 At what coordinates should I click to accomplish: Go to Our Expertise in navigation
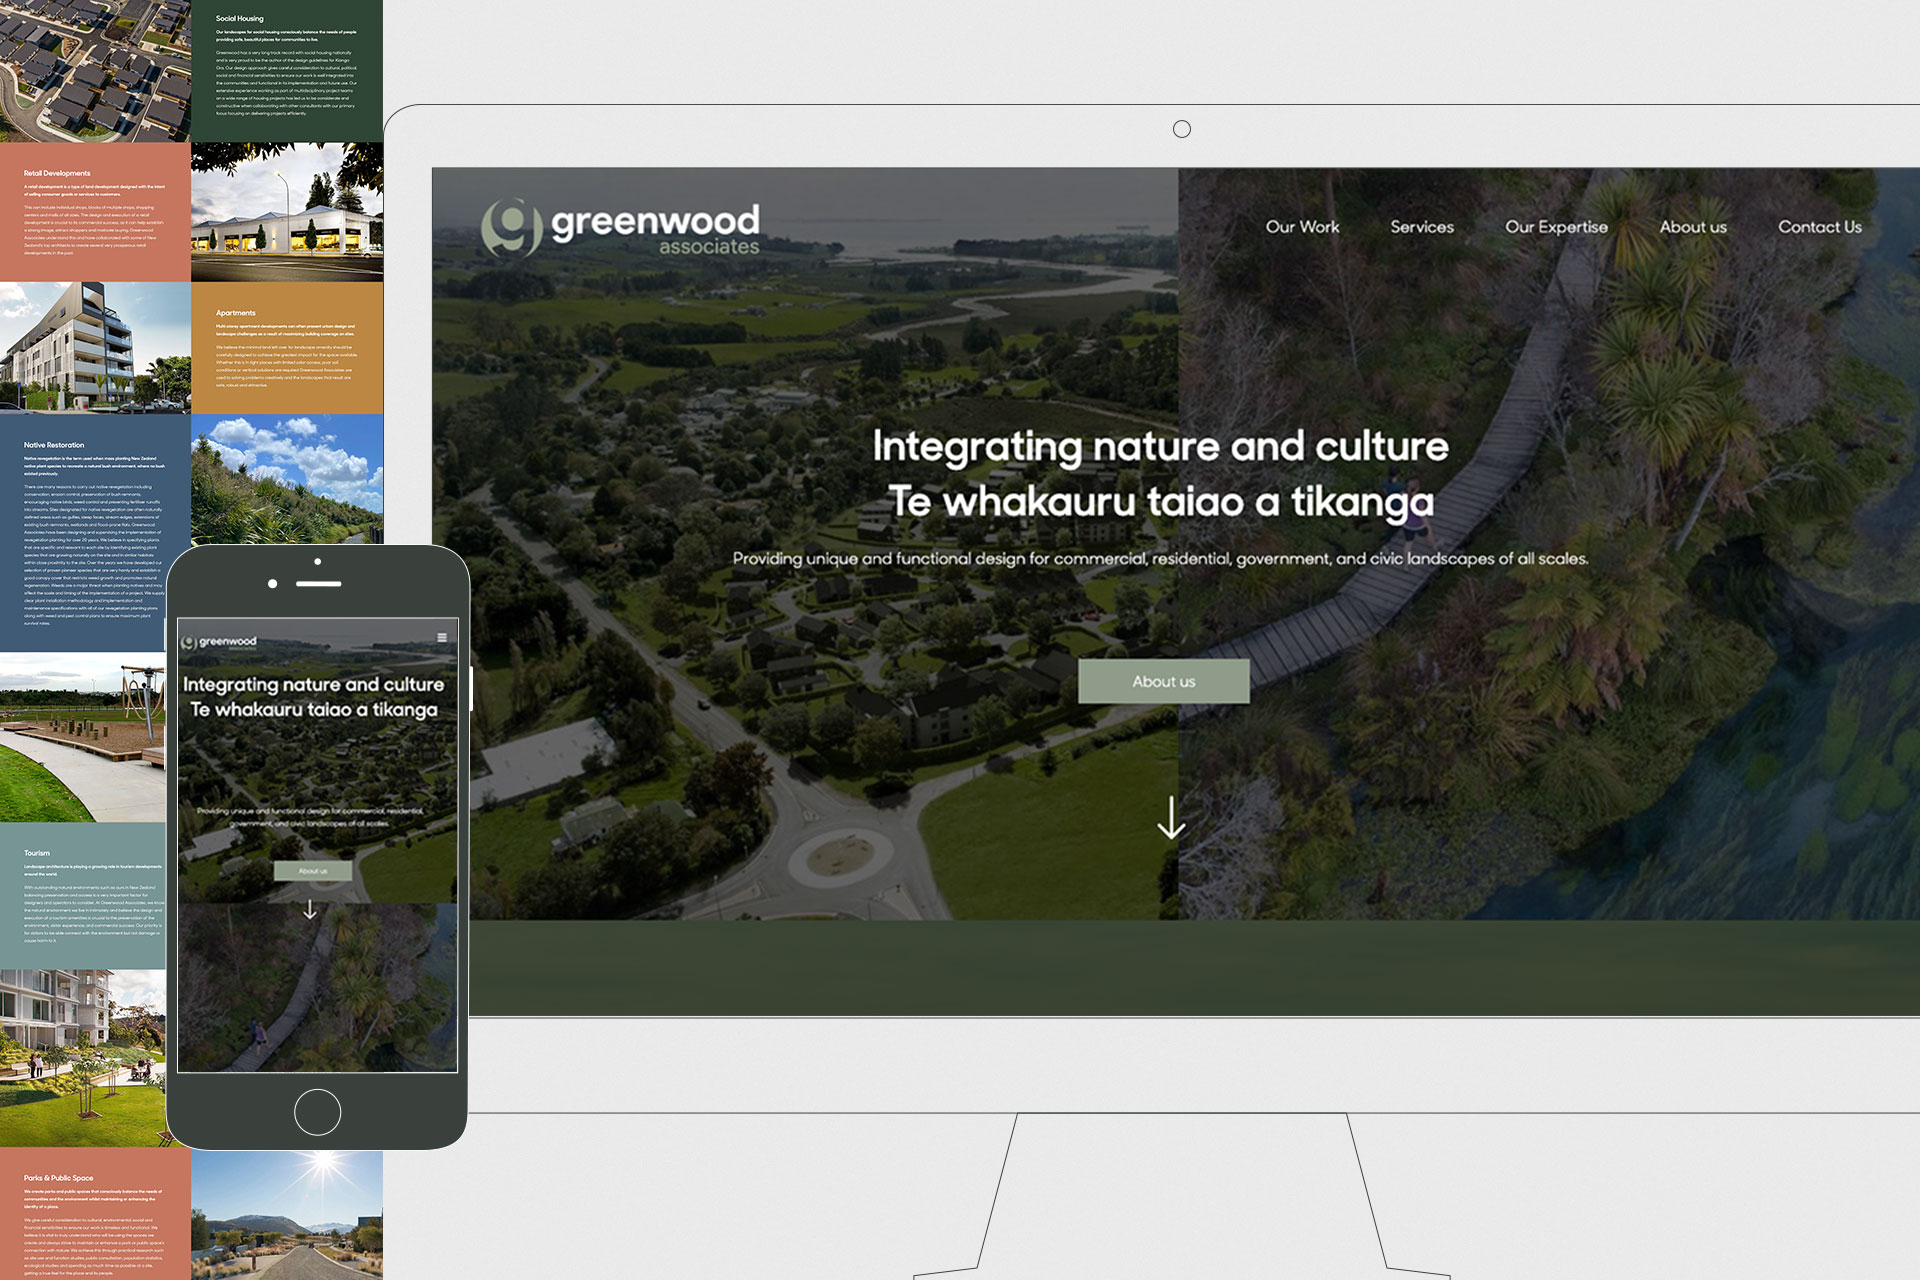coord(1556,227)
